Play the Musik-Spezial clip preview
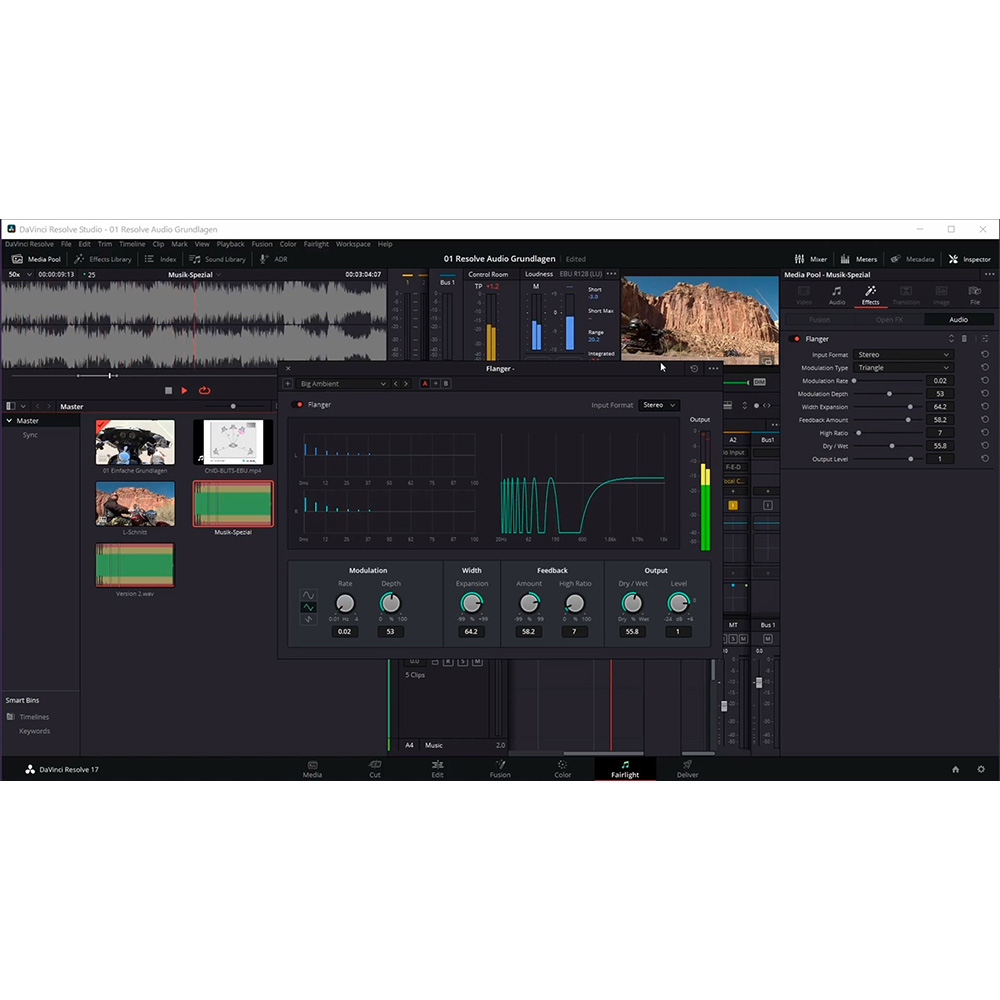Image resolution: width=1000 pixels, height=1000 pixels. (x=184, y=390)
